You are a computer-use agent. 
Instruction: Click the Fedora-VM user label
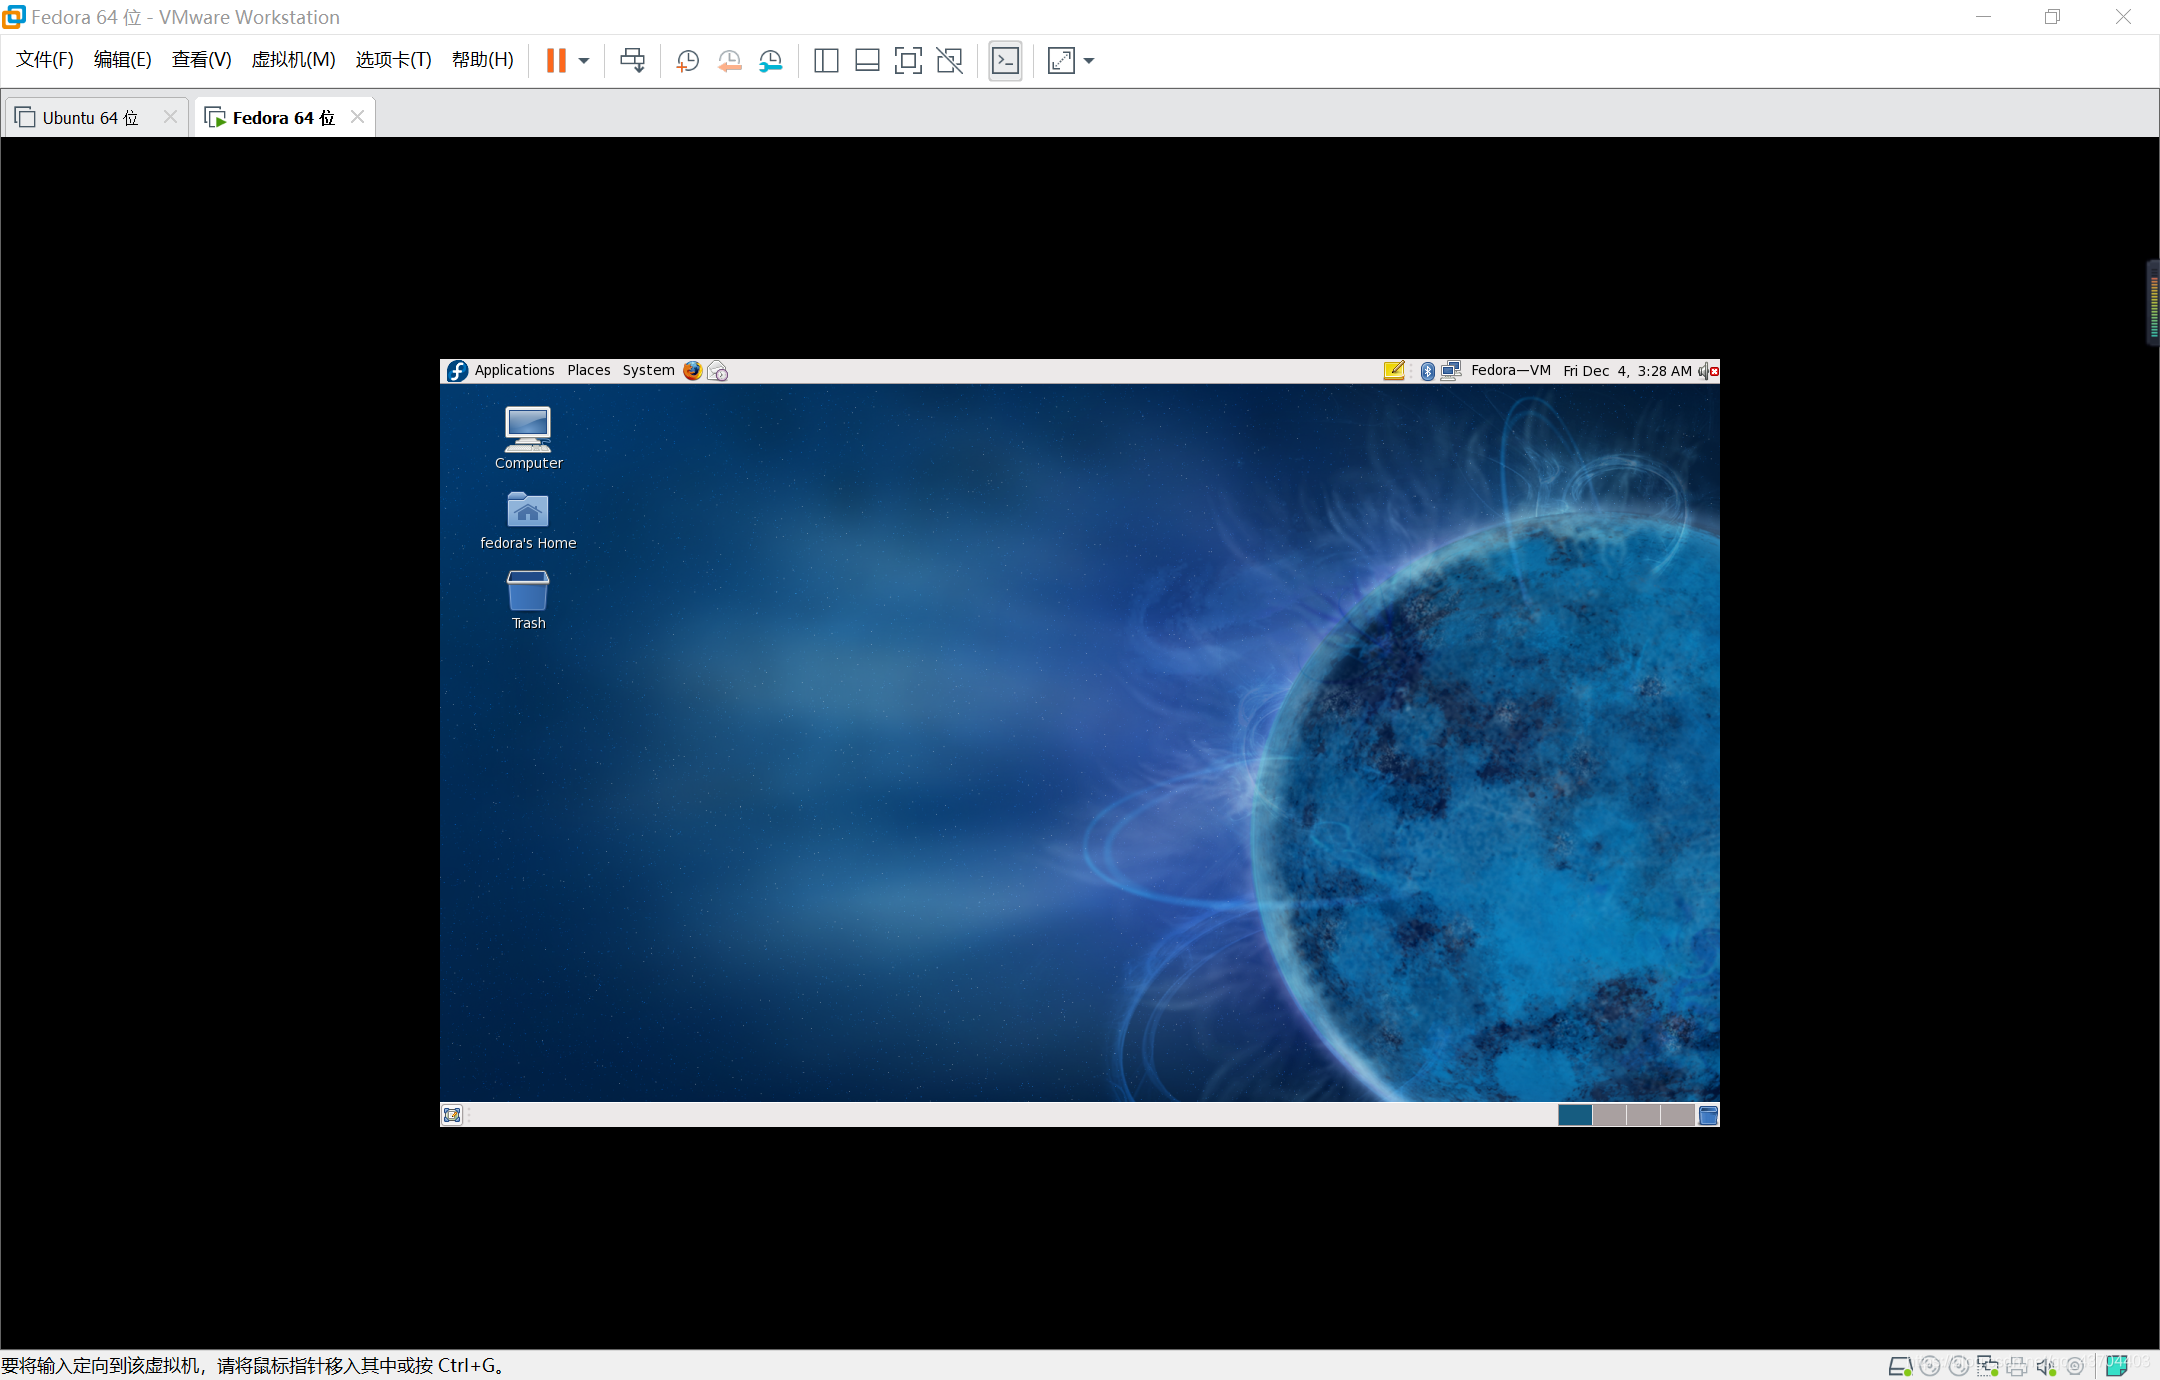coord(1510,371)
